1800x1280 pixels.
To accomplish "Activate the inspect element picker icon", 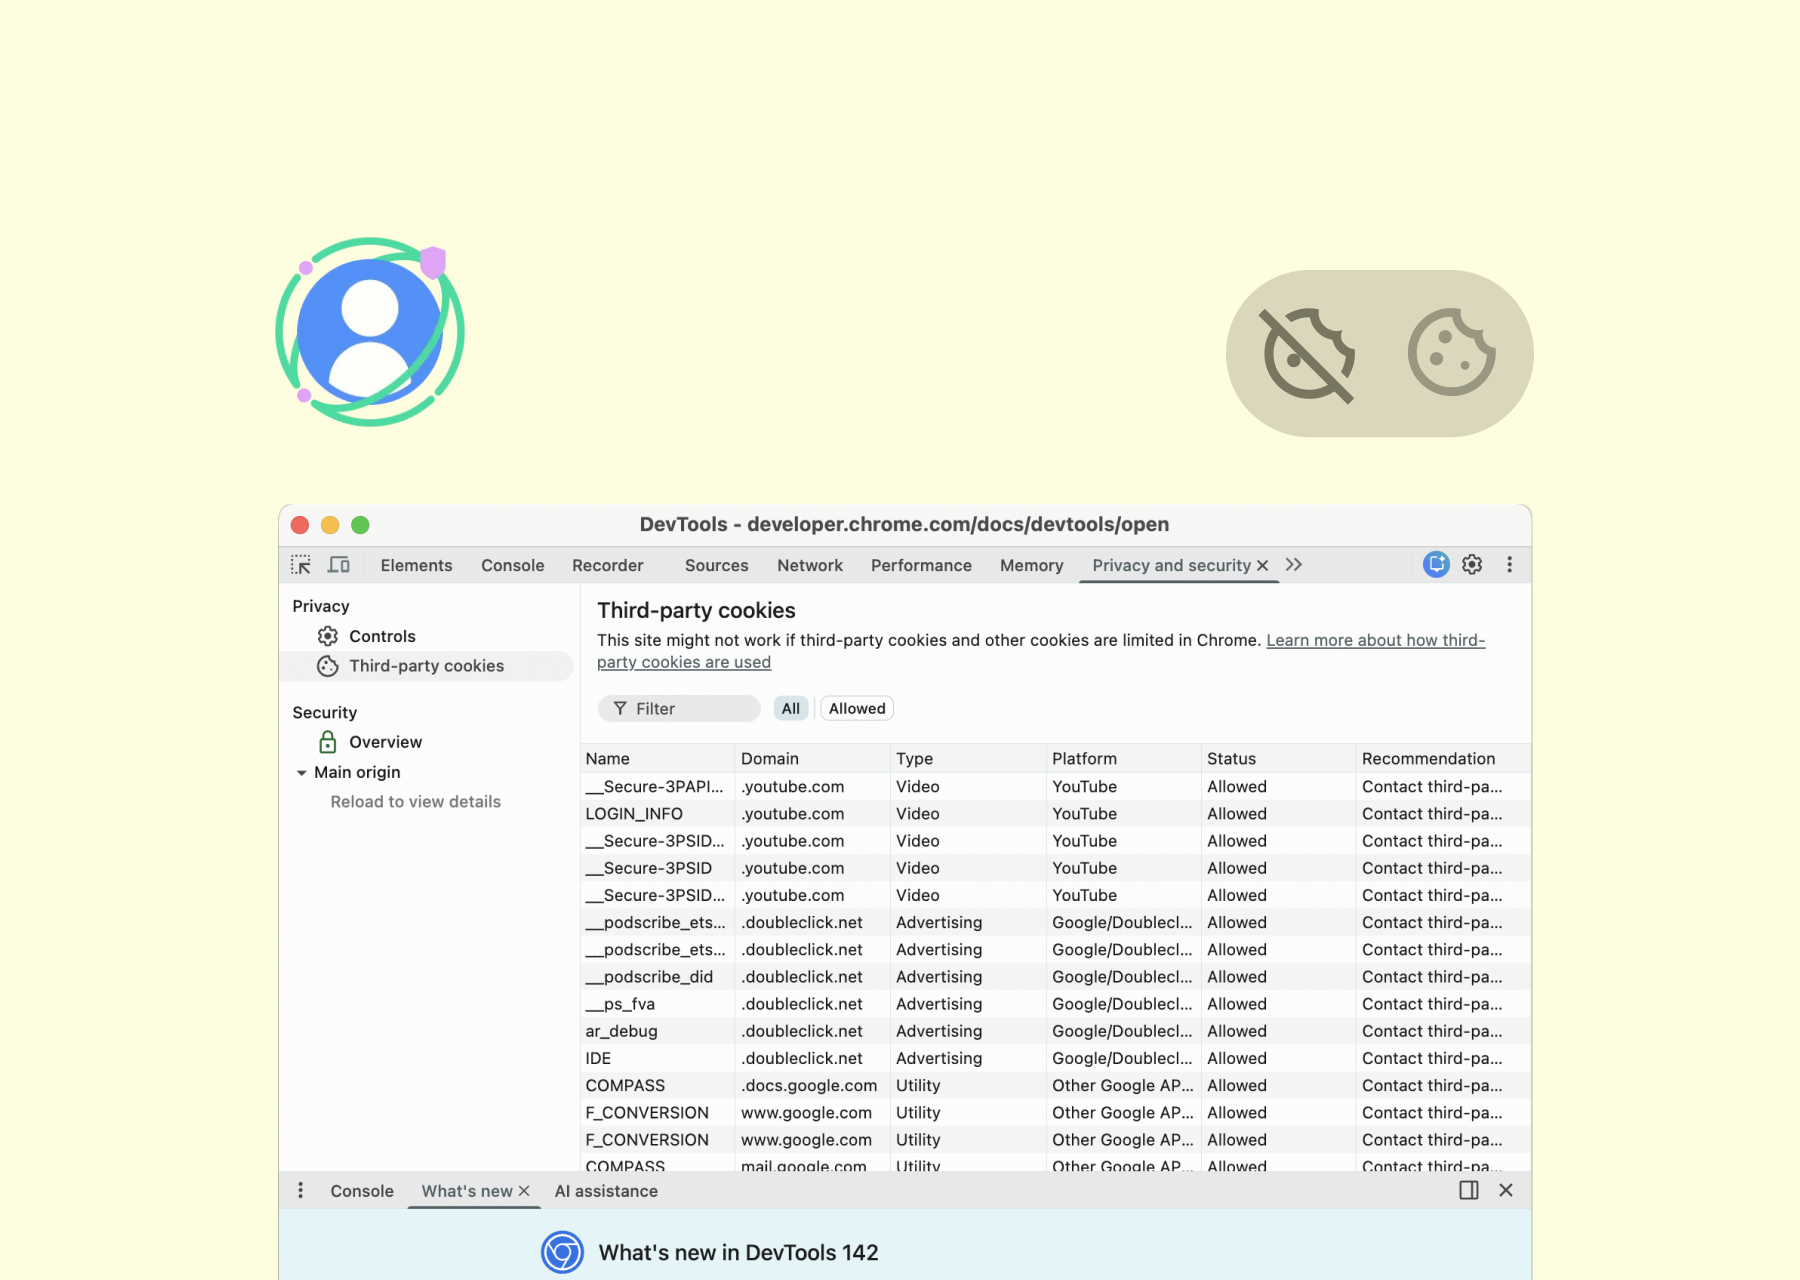I will click(301, 565).
